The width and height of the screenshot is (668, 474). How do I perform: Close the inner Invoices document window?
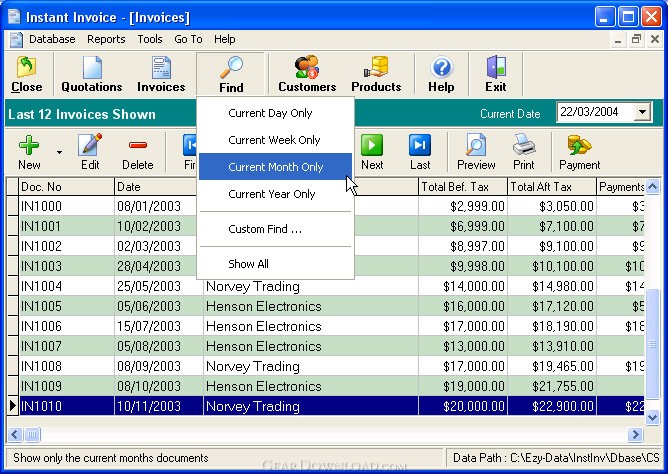(x=655, y=40)
